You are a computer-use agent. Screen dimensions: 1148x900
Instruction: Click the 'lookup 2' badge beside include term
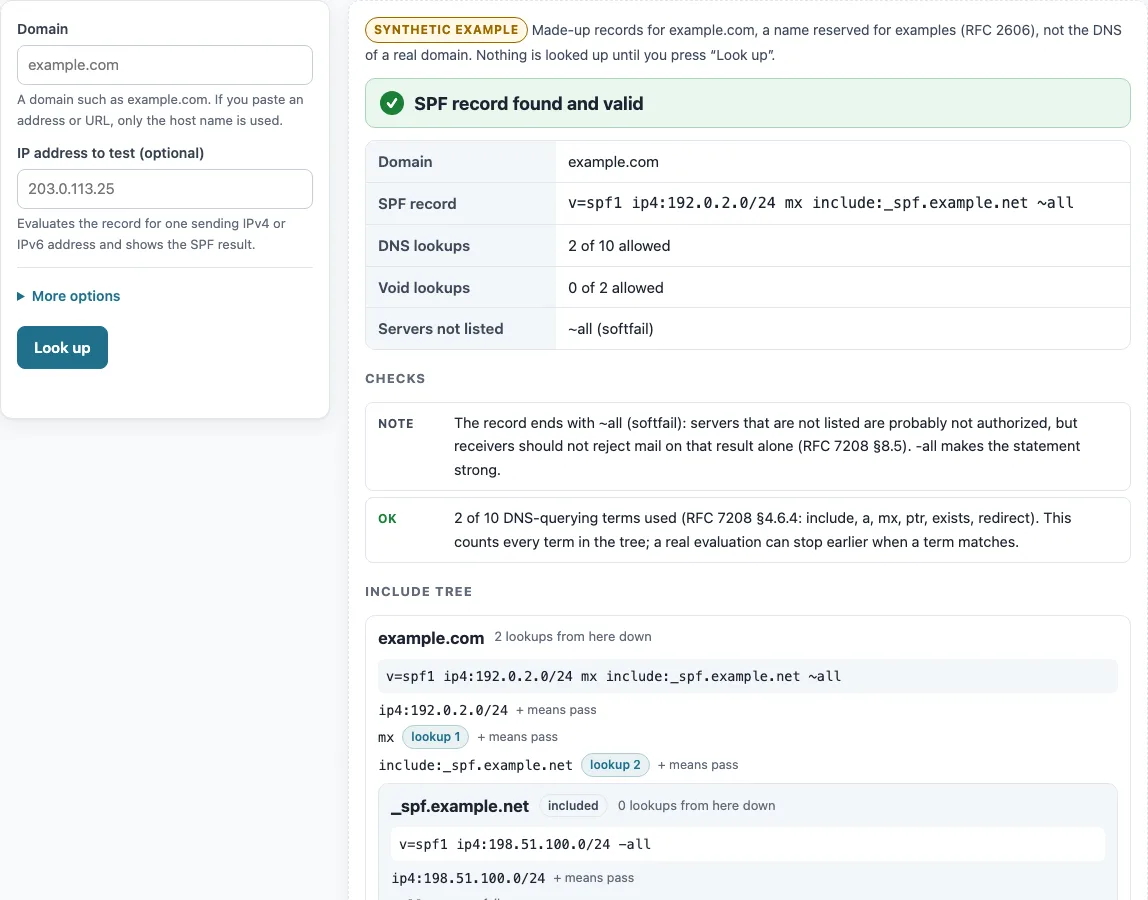pyautogui.click(x=615, y=765)
